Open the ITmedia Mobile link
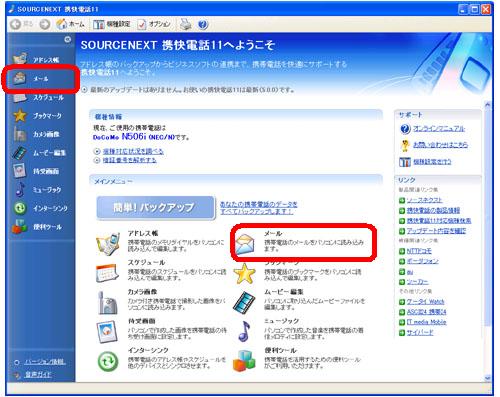Viewport: 500px width, 397px height. [x=426, y=322]
